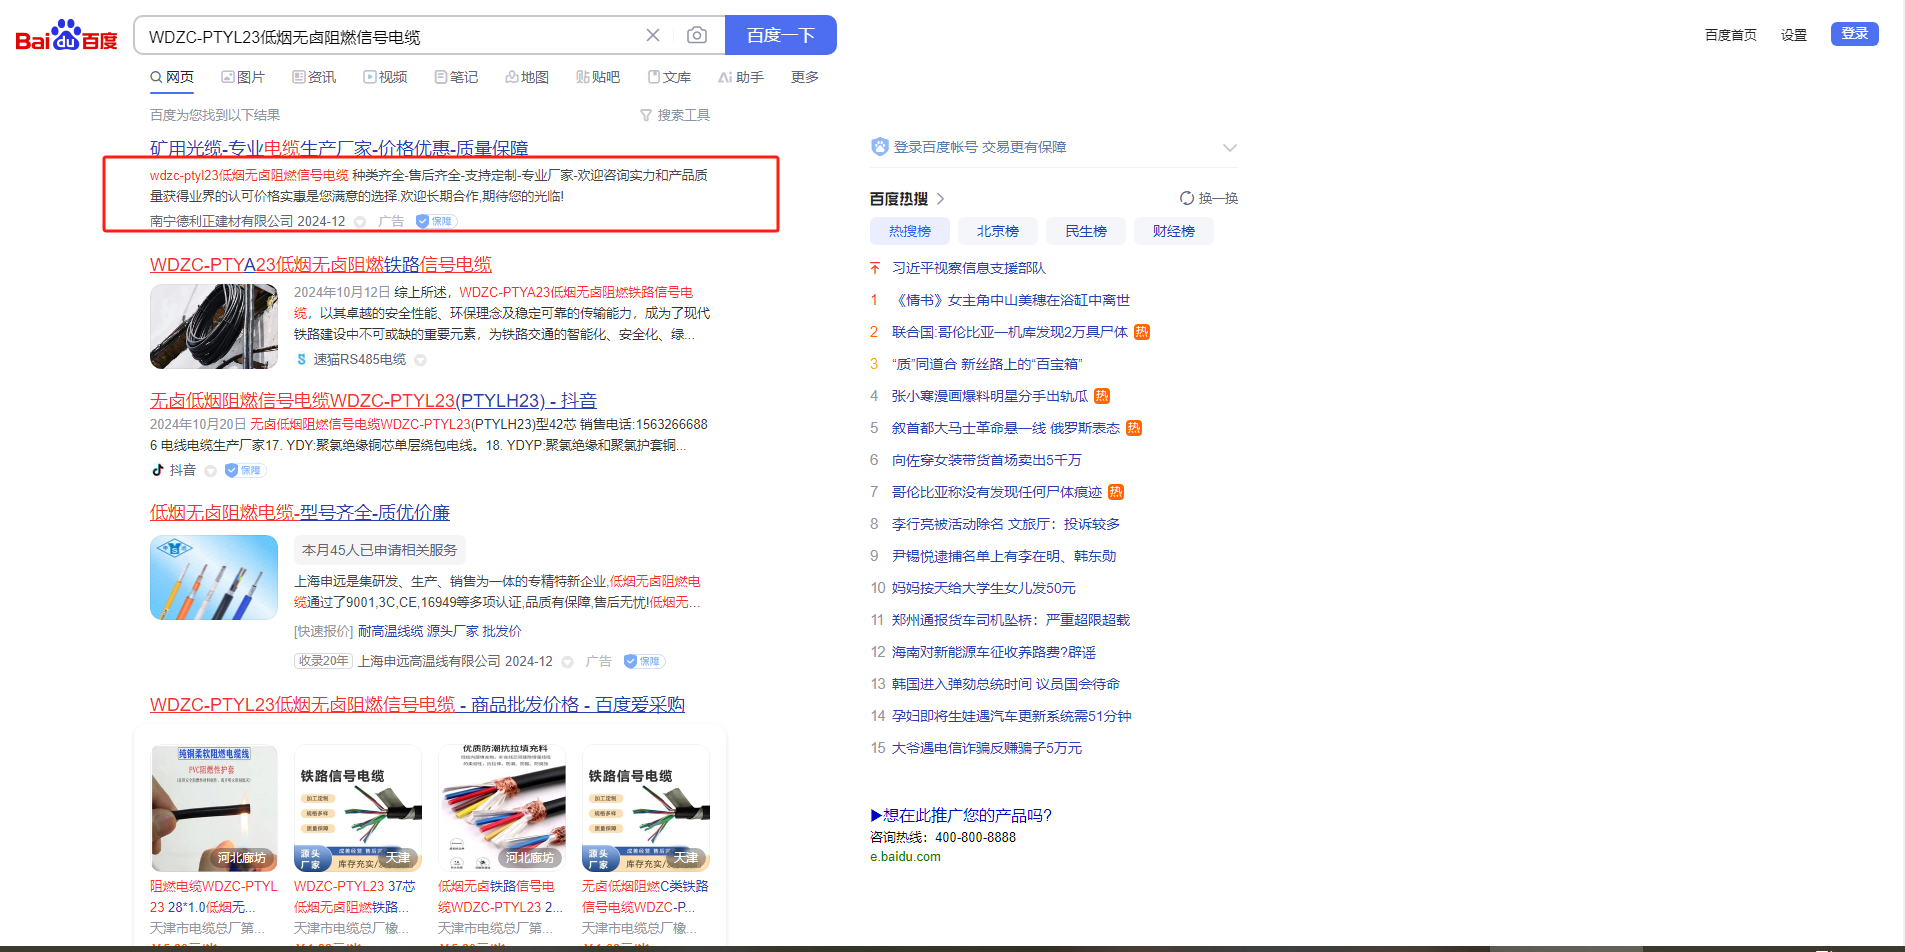Screen dimensions: 1905x952
Task: Expand the login notice dropdown chevron
Action: (x=1229, y=148)
